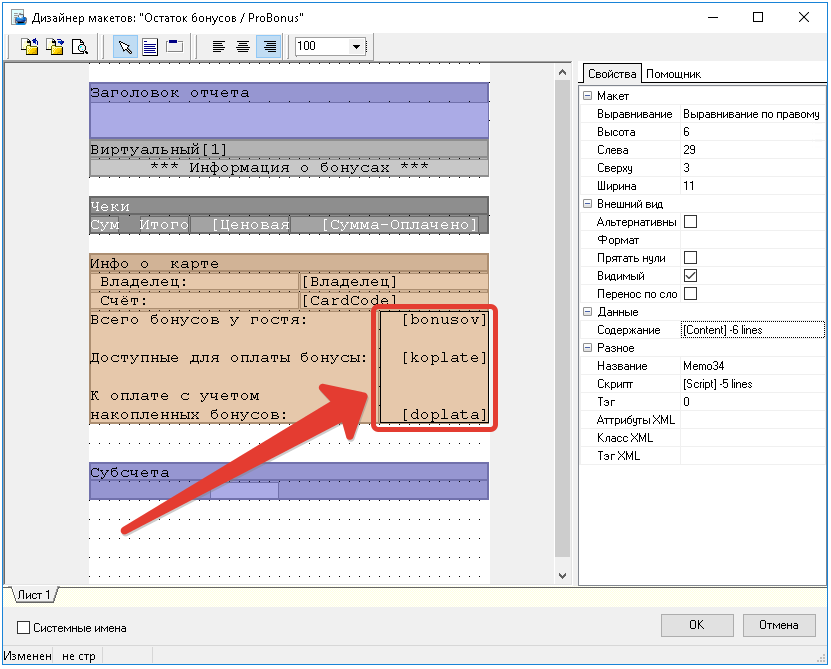Image resolution: width=831 pixels, height=669 pixels.
Task: Select the Заголовок отчета band header
Action: [289, 93]
